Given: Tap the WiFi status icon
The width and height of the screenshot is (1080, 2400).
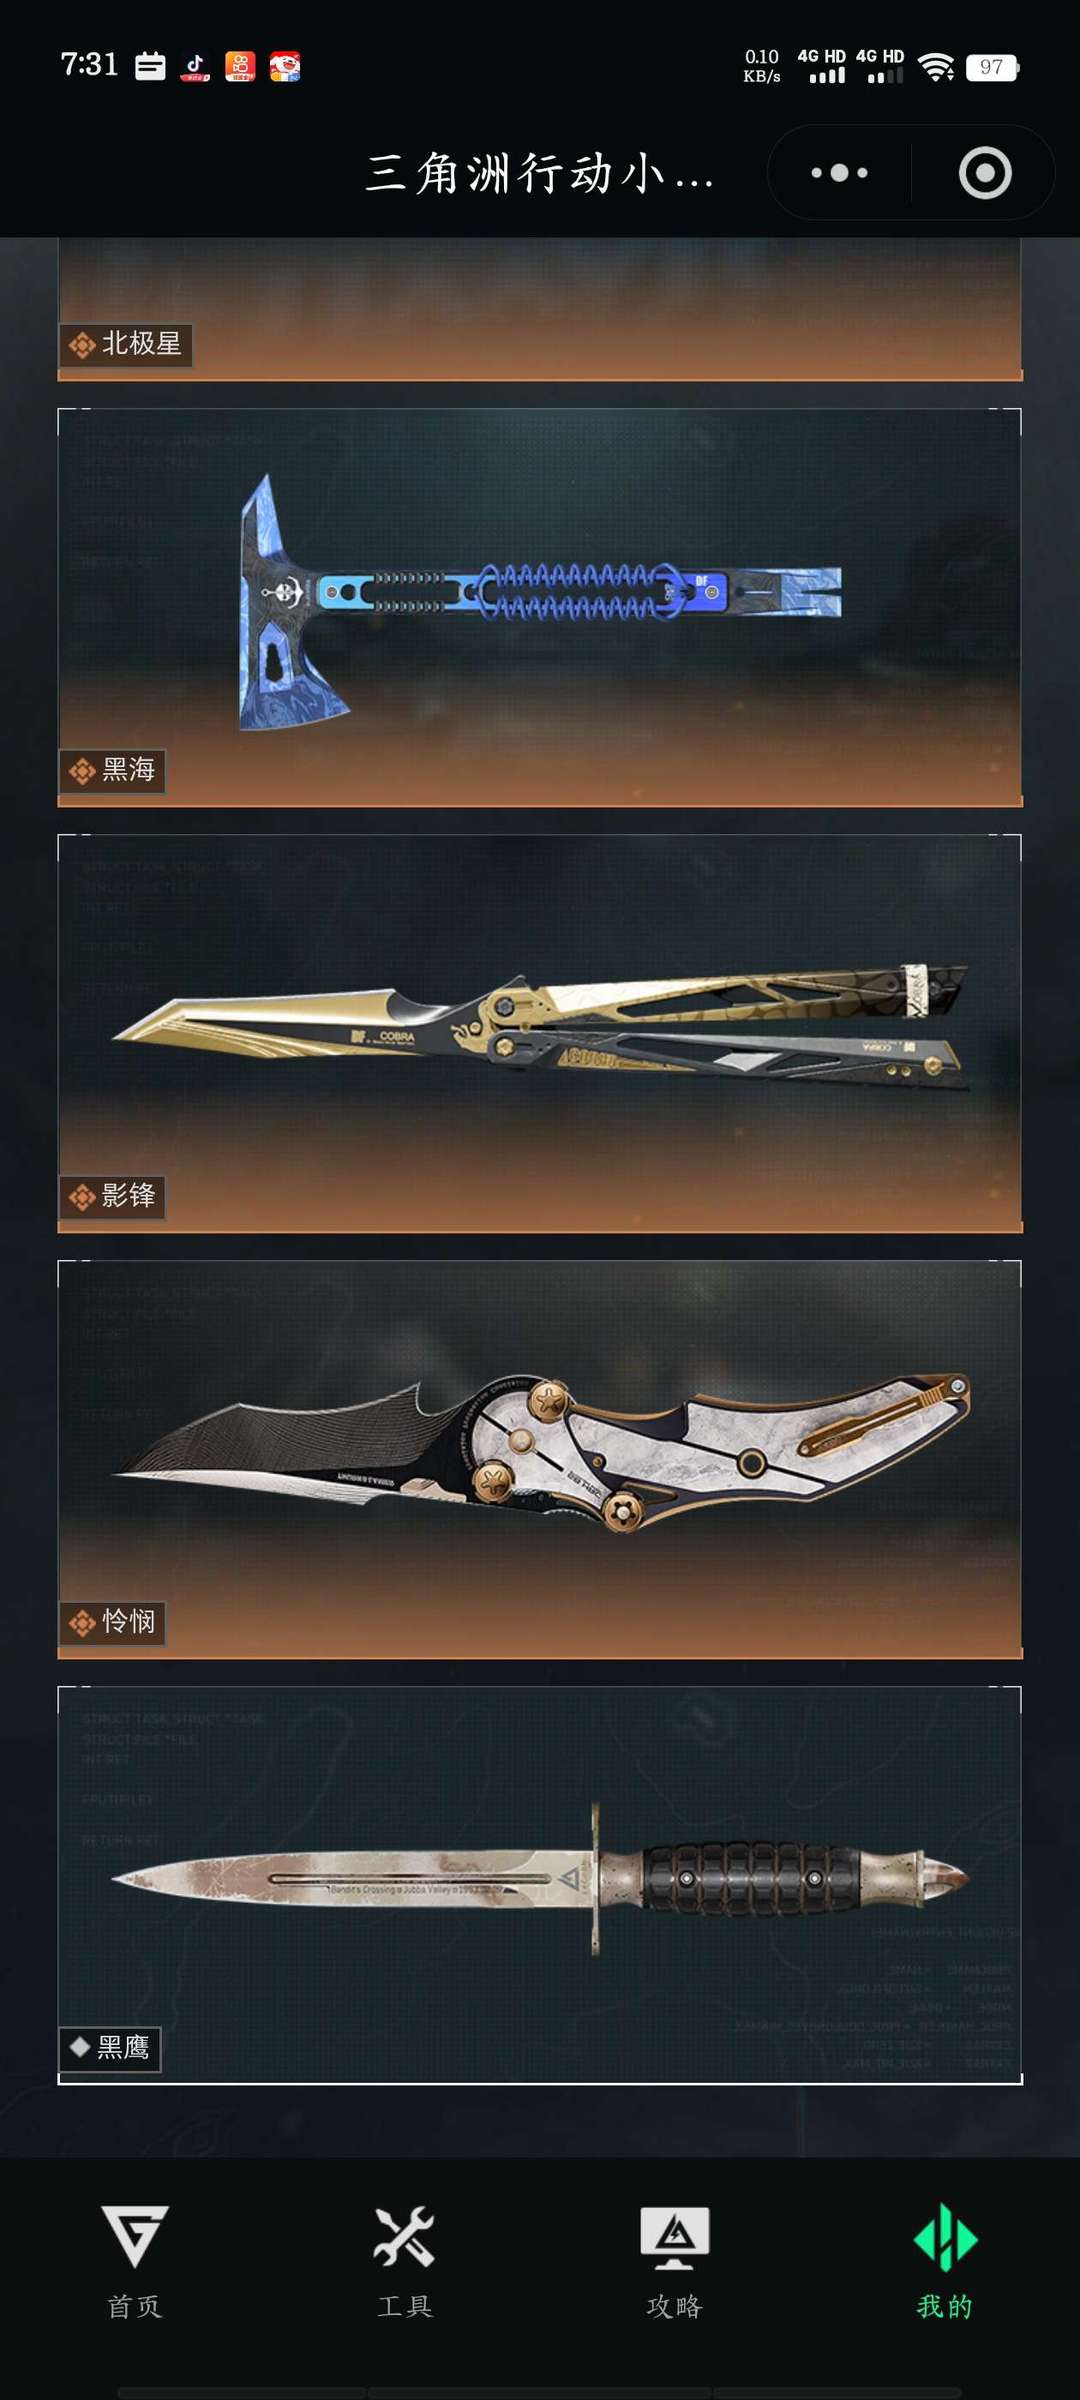Looking at the screenshot, I should pyautogui.click(x=936, y=67).
